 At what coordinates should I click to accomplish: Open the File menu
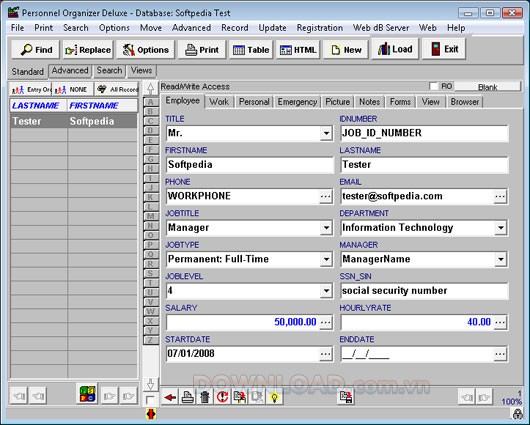point(17,28)
